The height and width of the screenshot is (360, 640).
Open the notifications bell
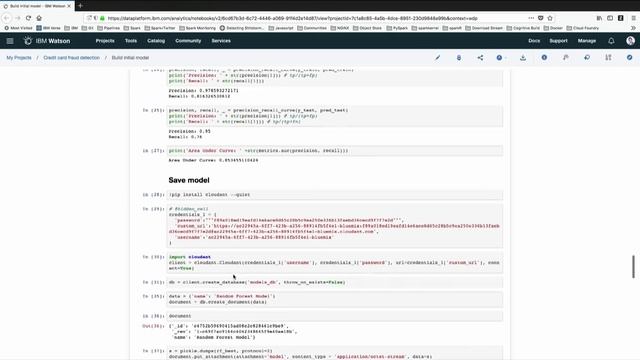click(x=611, y=41)
